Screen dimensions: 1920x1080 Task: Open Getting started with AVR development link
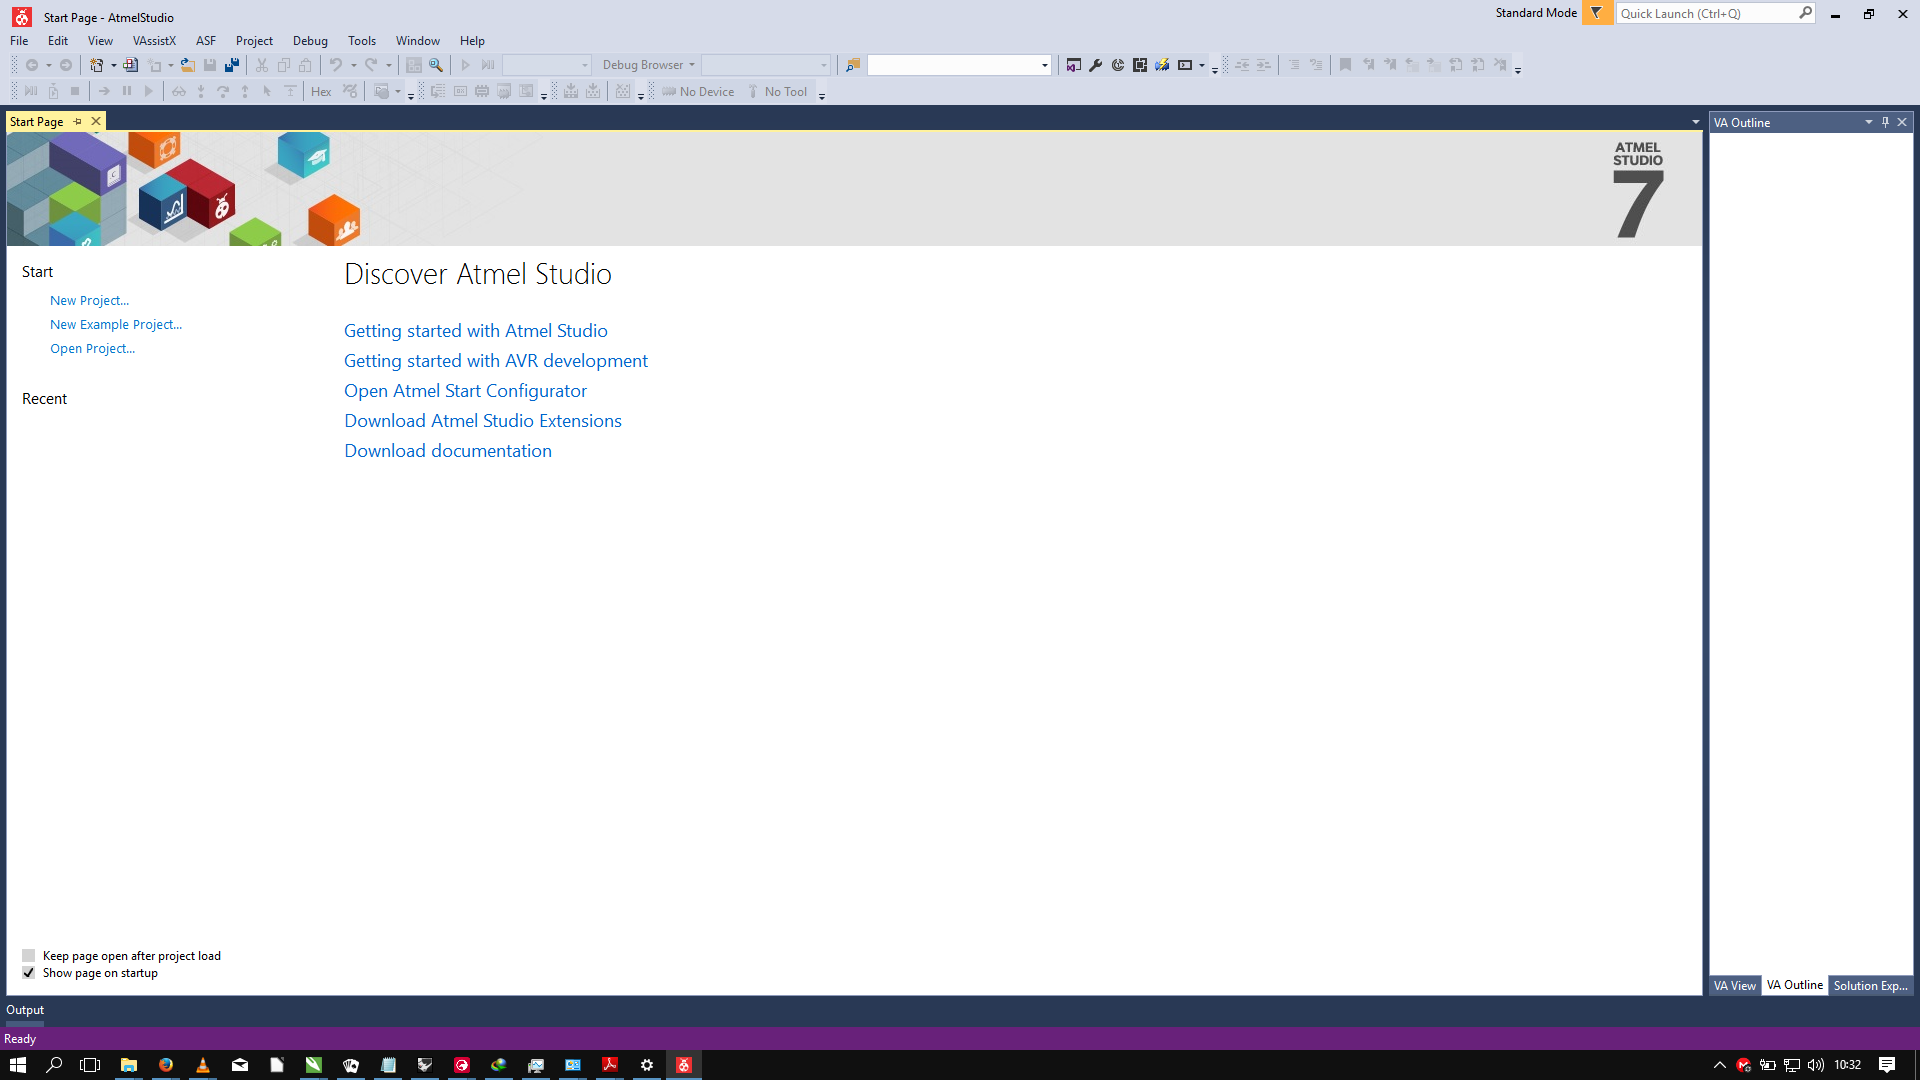(496, 361)
